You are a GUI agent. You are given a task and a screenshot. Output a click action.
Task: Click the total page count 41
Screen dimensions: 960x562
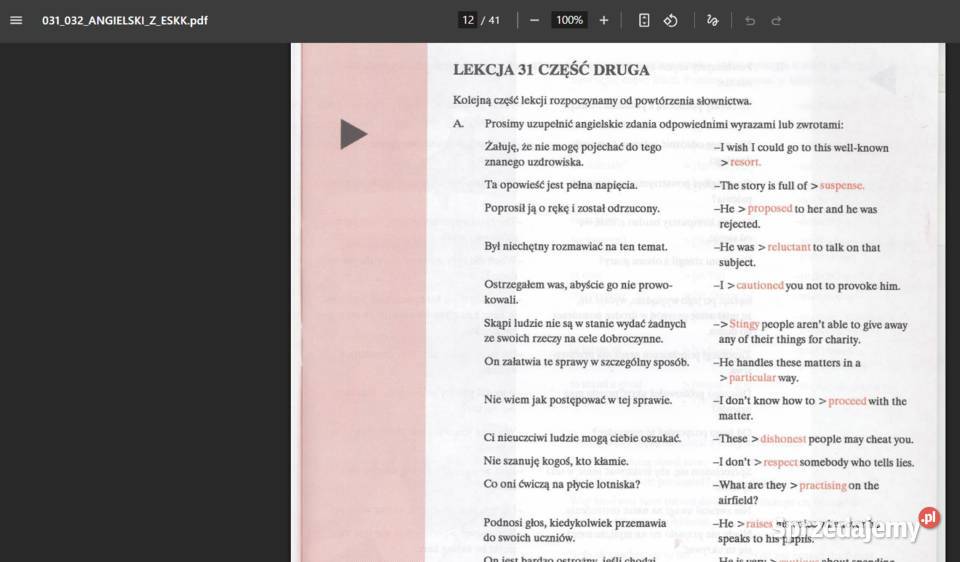pos(494,20)
